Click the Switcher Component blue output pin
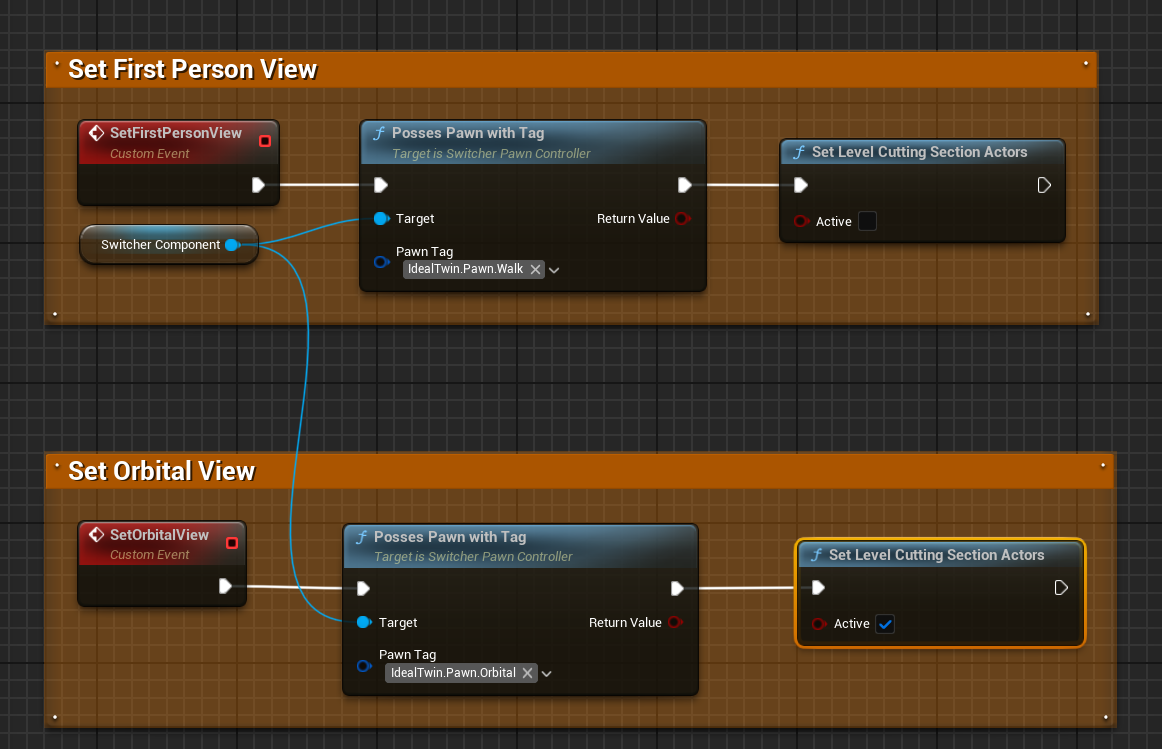Image resolution: width=1162 pixels, height=749 pixels. (232, 245)
